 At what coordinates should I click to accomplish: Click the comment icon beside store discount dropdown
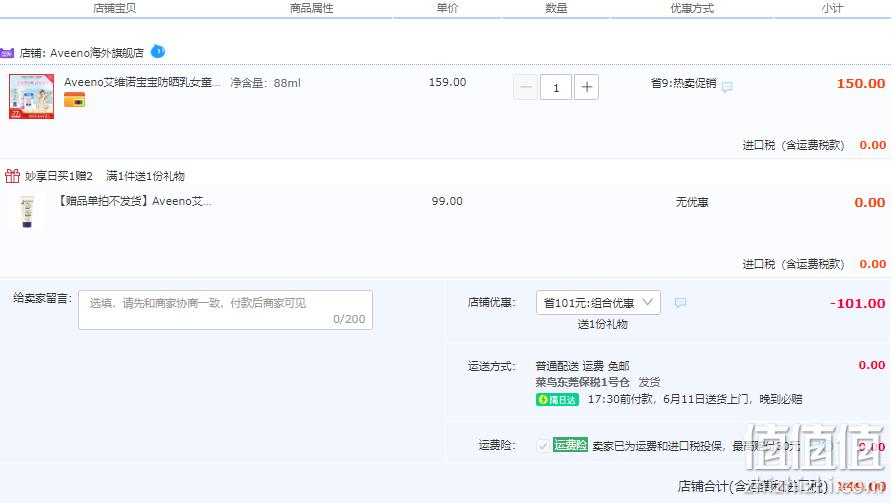[680, 302]
